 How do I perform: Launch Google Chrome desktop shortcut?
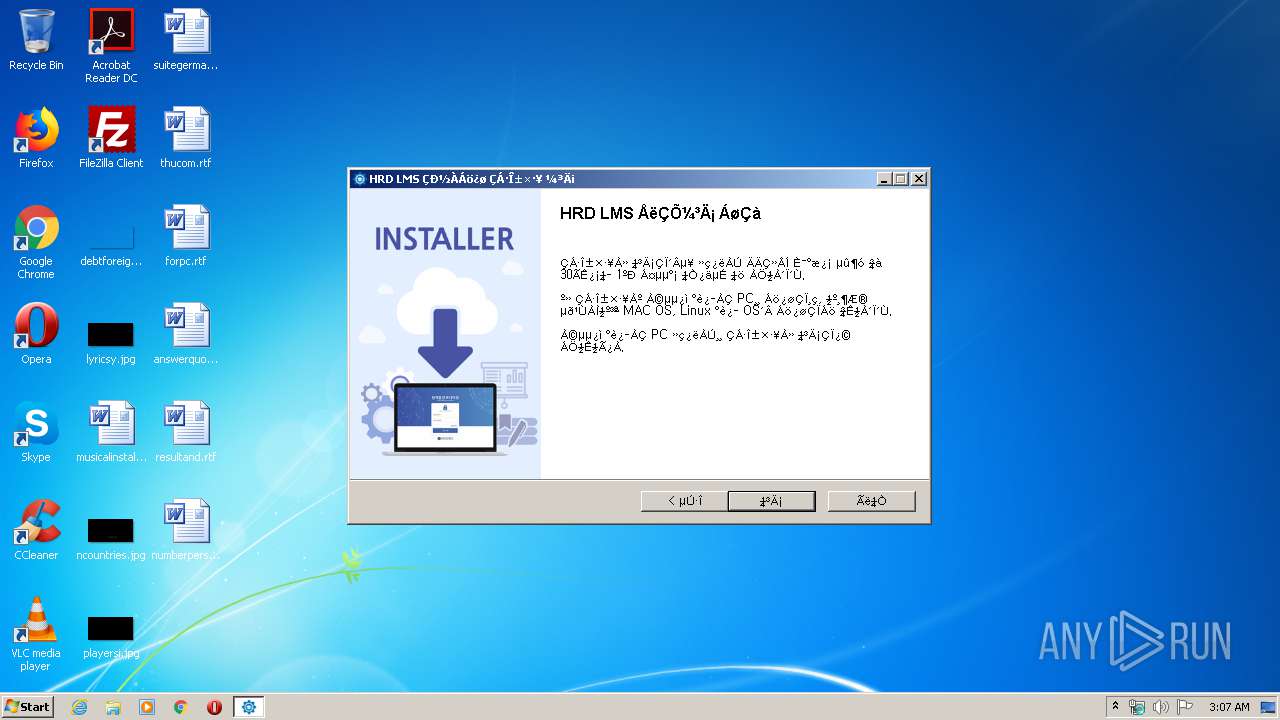click(x=36, y=242)
